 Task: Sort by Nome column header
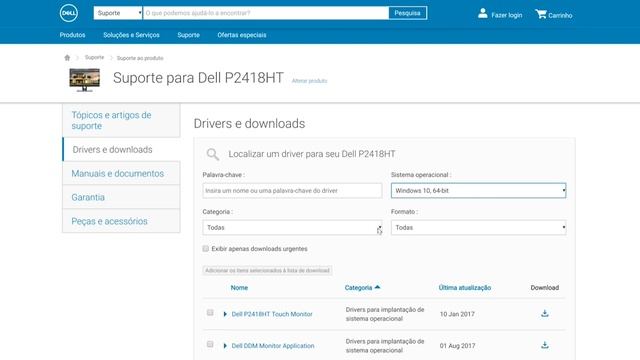click(x=239, y=288)
